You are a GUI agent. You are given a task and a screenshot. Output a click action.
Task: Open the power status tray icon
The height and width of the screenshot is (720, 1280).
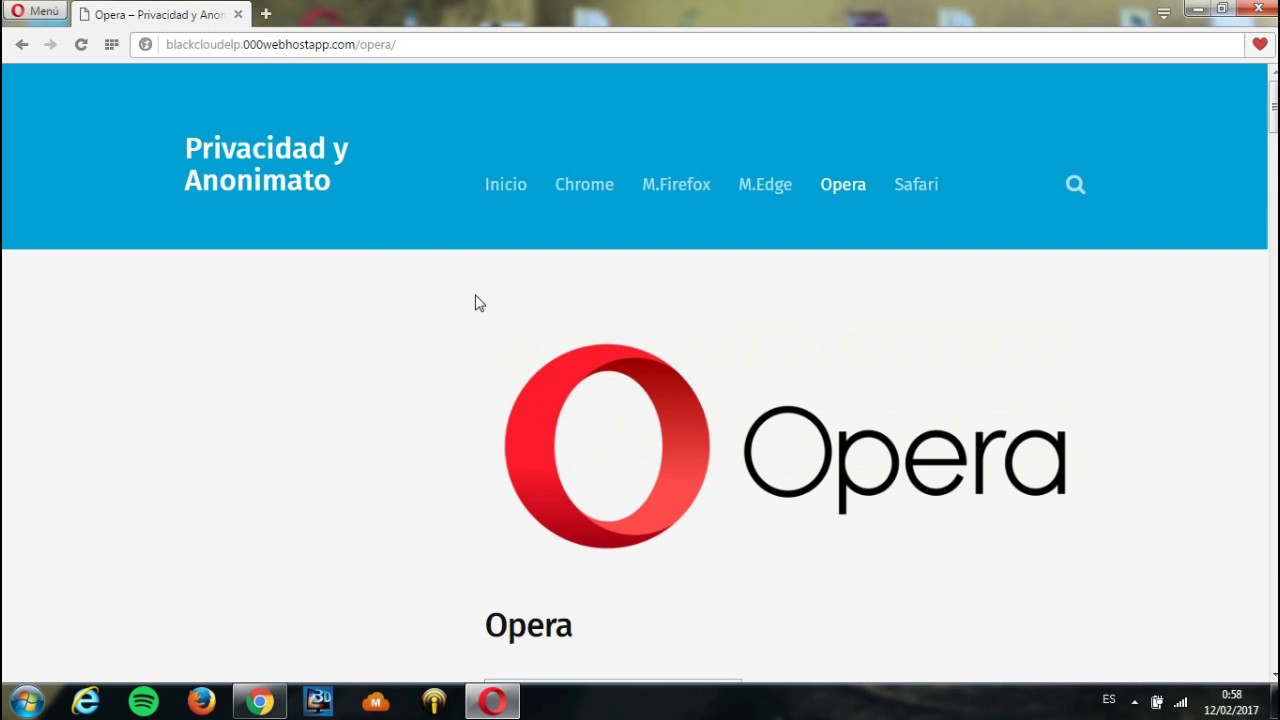click(x=1157, y=702)
